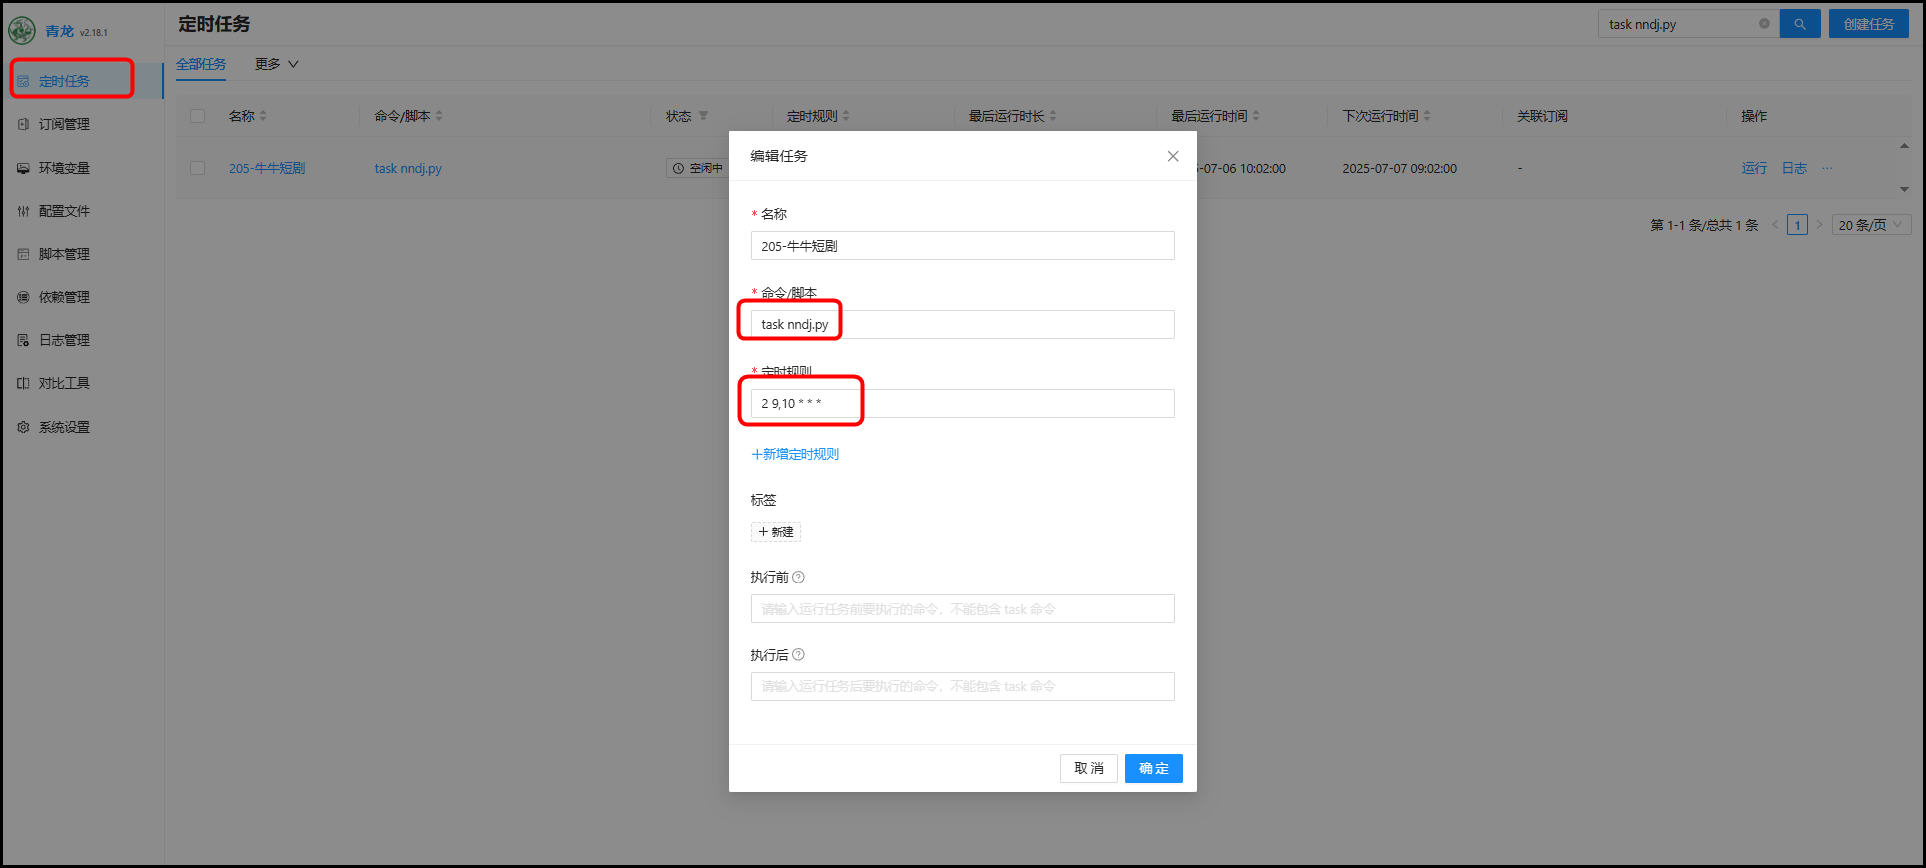Click the 环境变量 monitor icon

[x=23, y=168]
